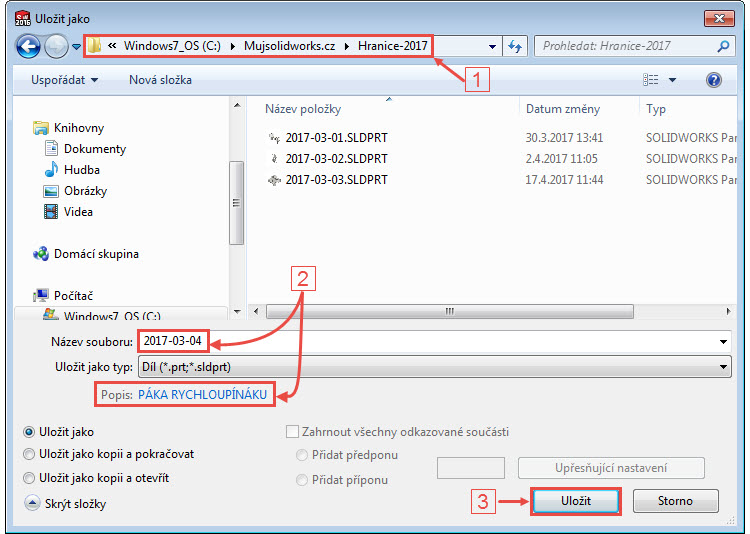Open the Hudba library folder
The image size is (750, 534).
coord(81,170)
